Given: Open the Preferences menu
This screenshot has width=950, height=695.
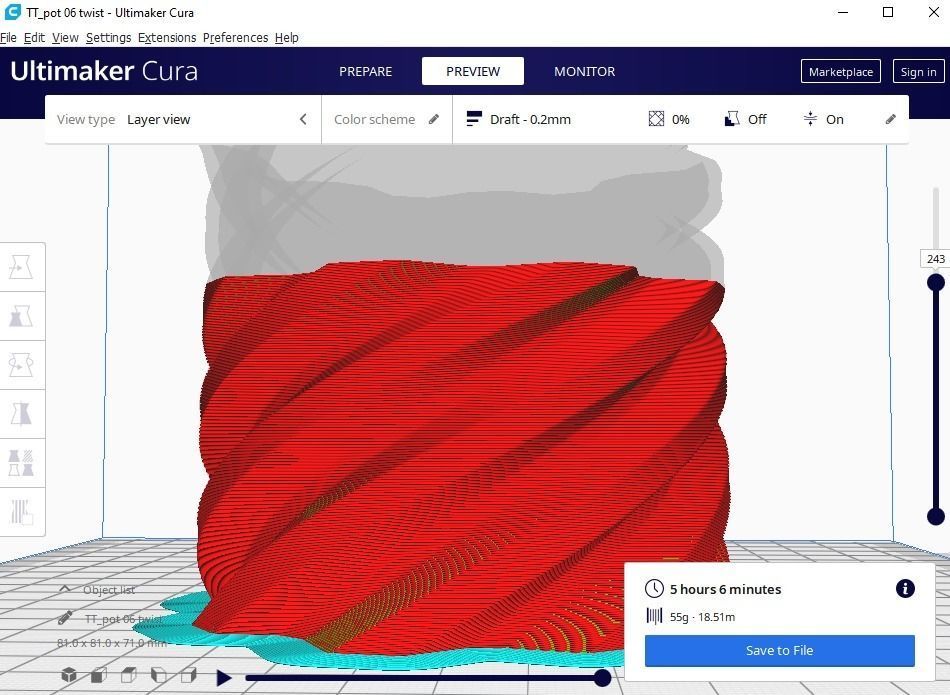Looking at the screenshot, I should point(236,38).
